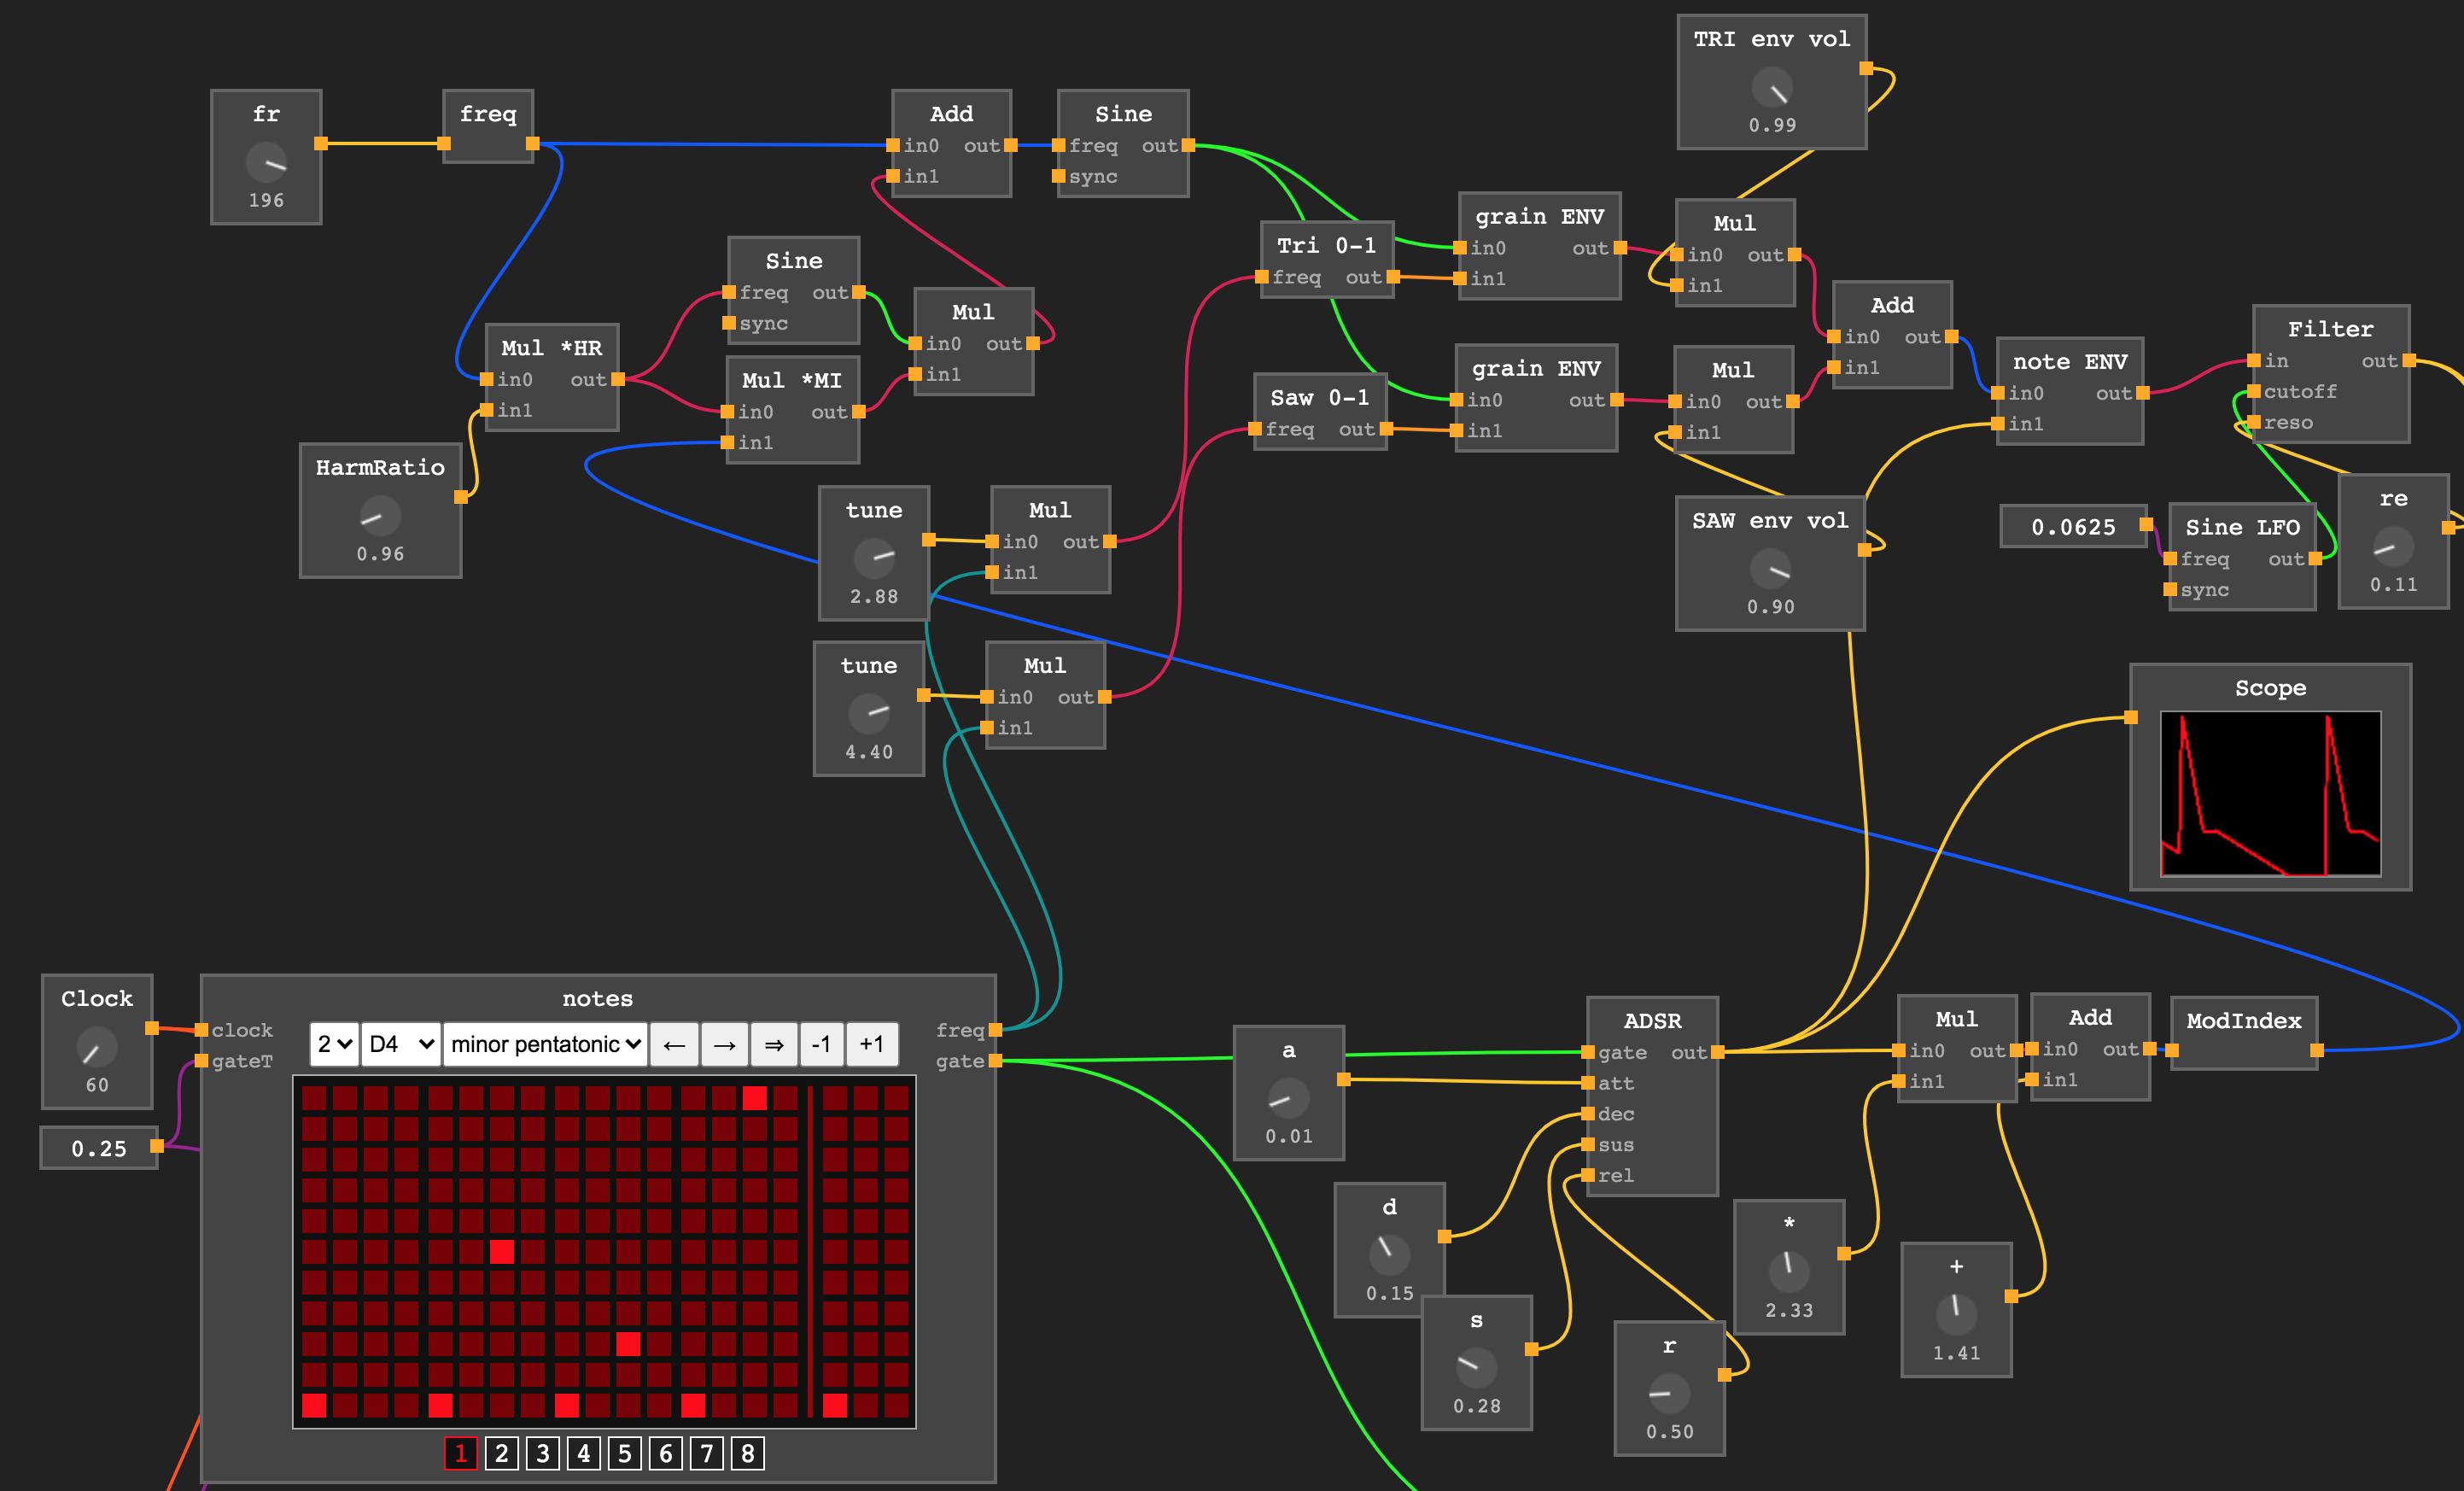Click the Clock knob showing 60
Viewport: 2464px width, 1491px height.
(x=97, y=1048)
